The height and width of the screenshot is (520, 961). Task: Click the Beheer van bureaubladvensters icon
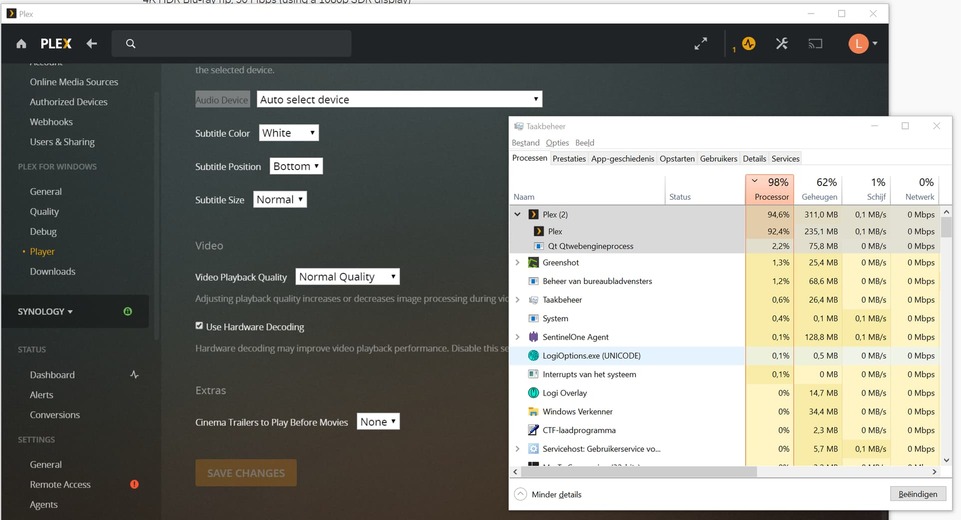pos(533,281)
